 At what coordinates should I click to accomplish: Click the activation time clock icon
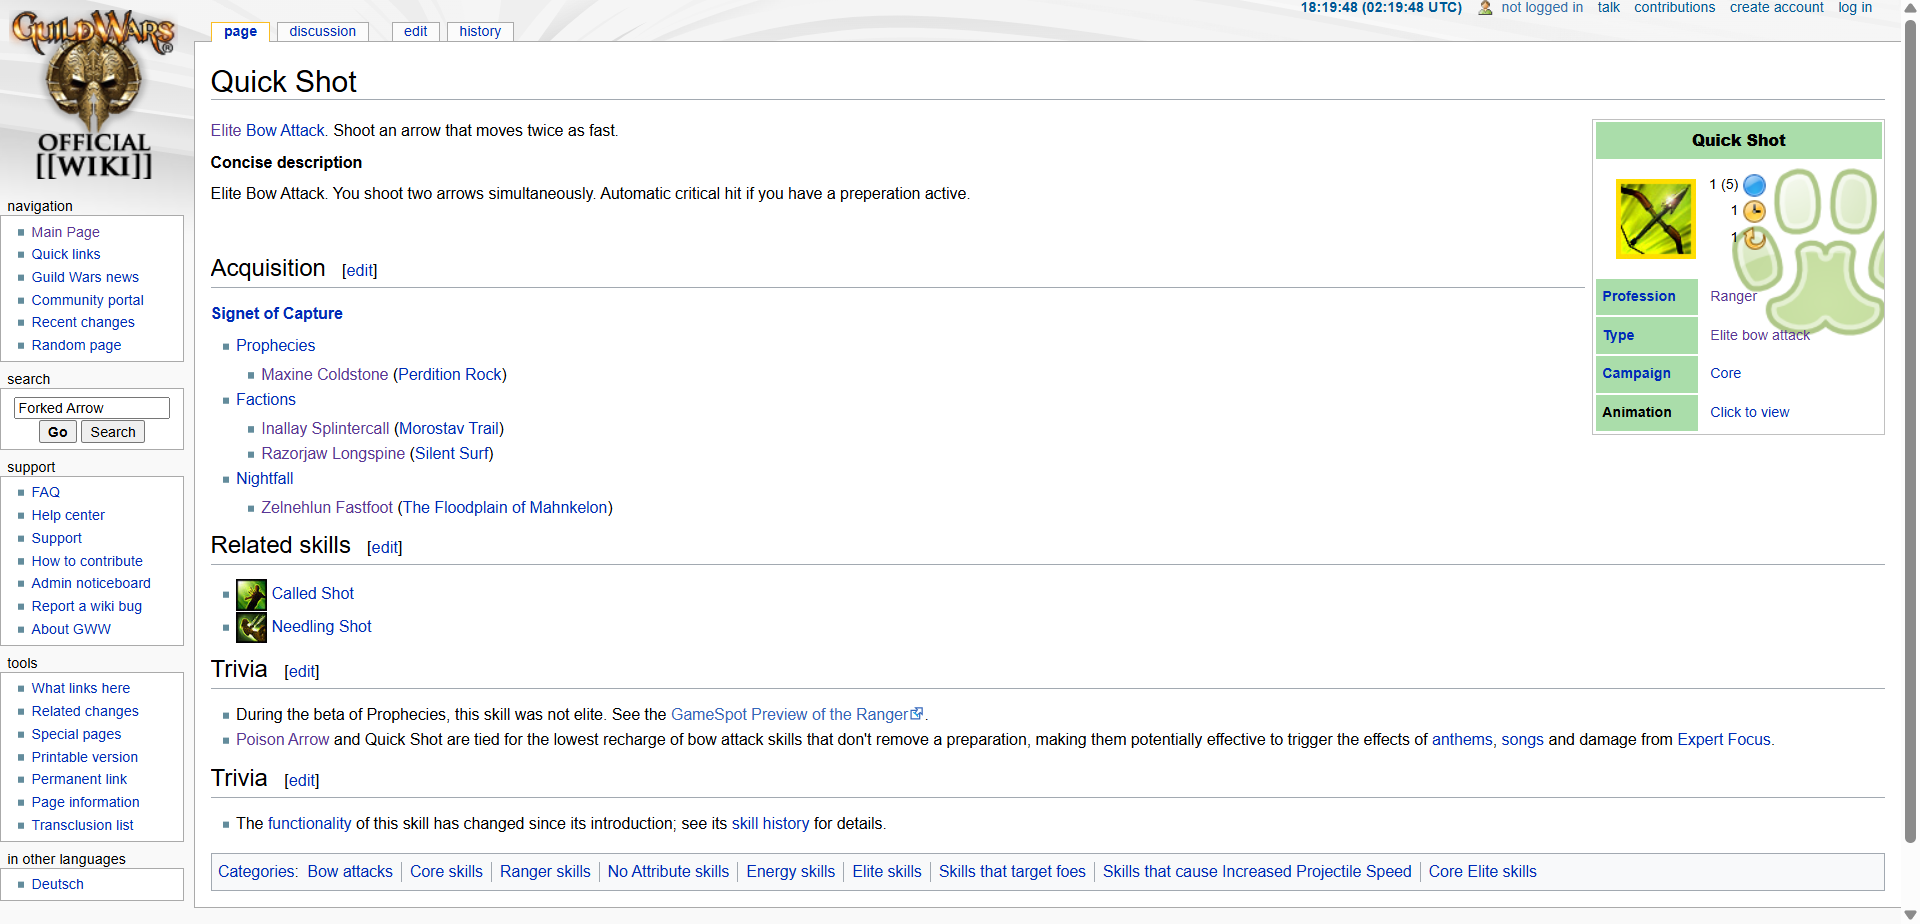tap(1754, 211)
